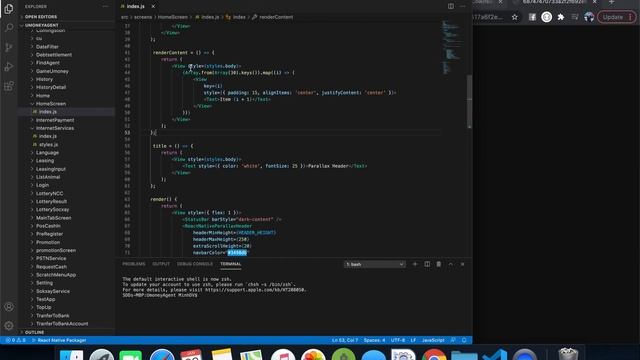Open the notifications bell in status bar
The width and height of the screenshot is (640, 360).
[x=464, y=340]
